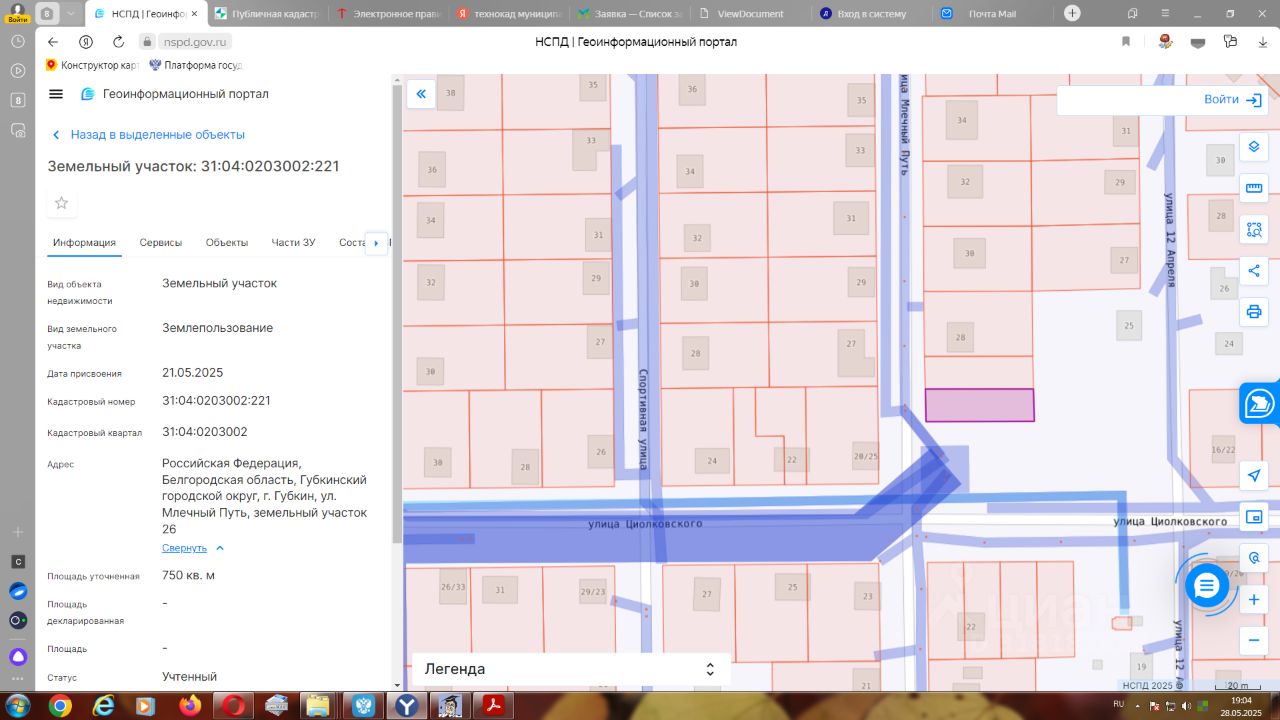The height and width of the screenshot is (720, 1280).
Task: Open browser downloads icon
Action: (1260, 42)
